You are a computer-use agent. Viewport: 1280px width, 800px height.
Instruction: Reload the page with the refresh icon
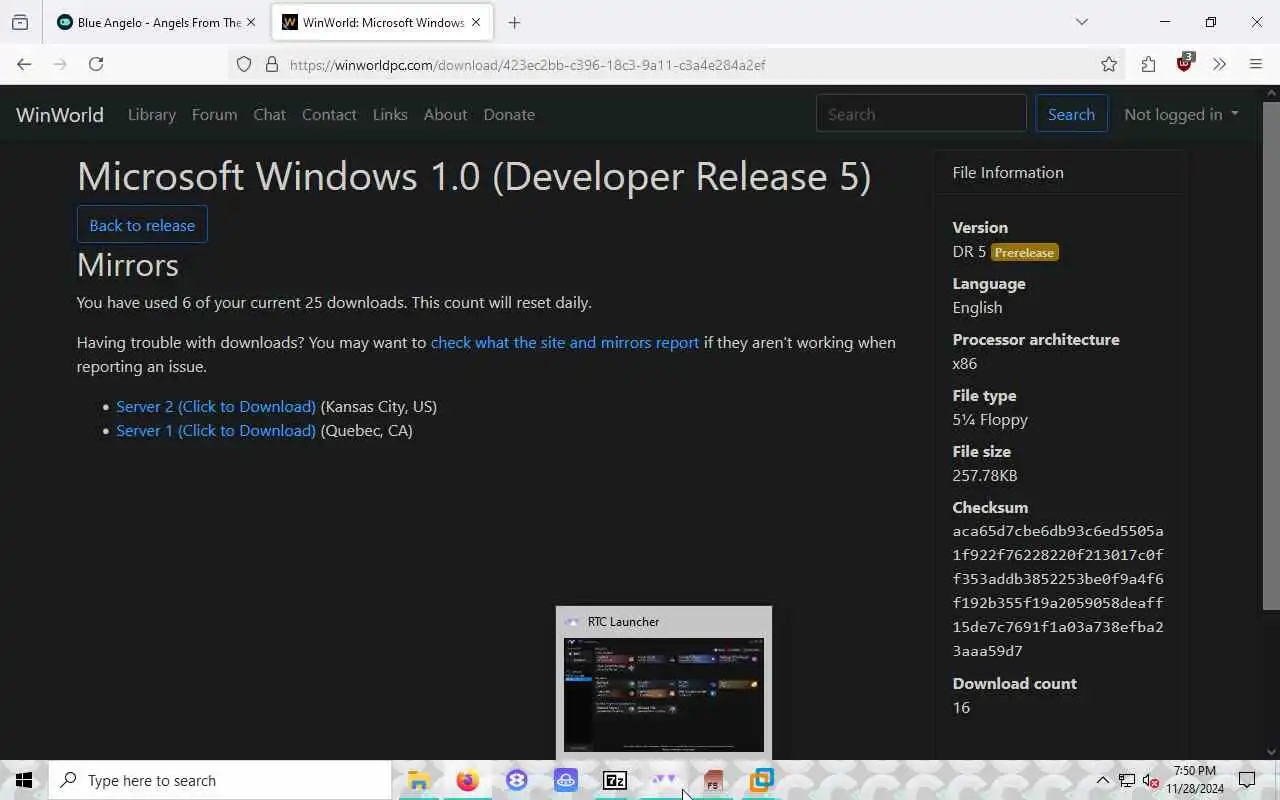point(96,64)
